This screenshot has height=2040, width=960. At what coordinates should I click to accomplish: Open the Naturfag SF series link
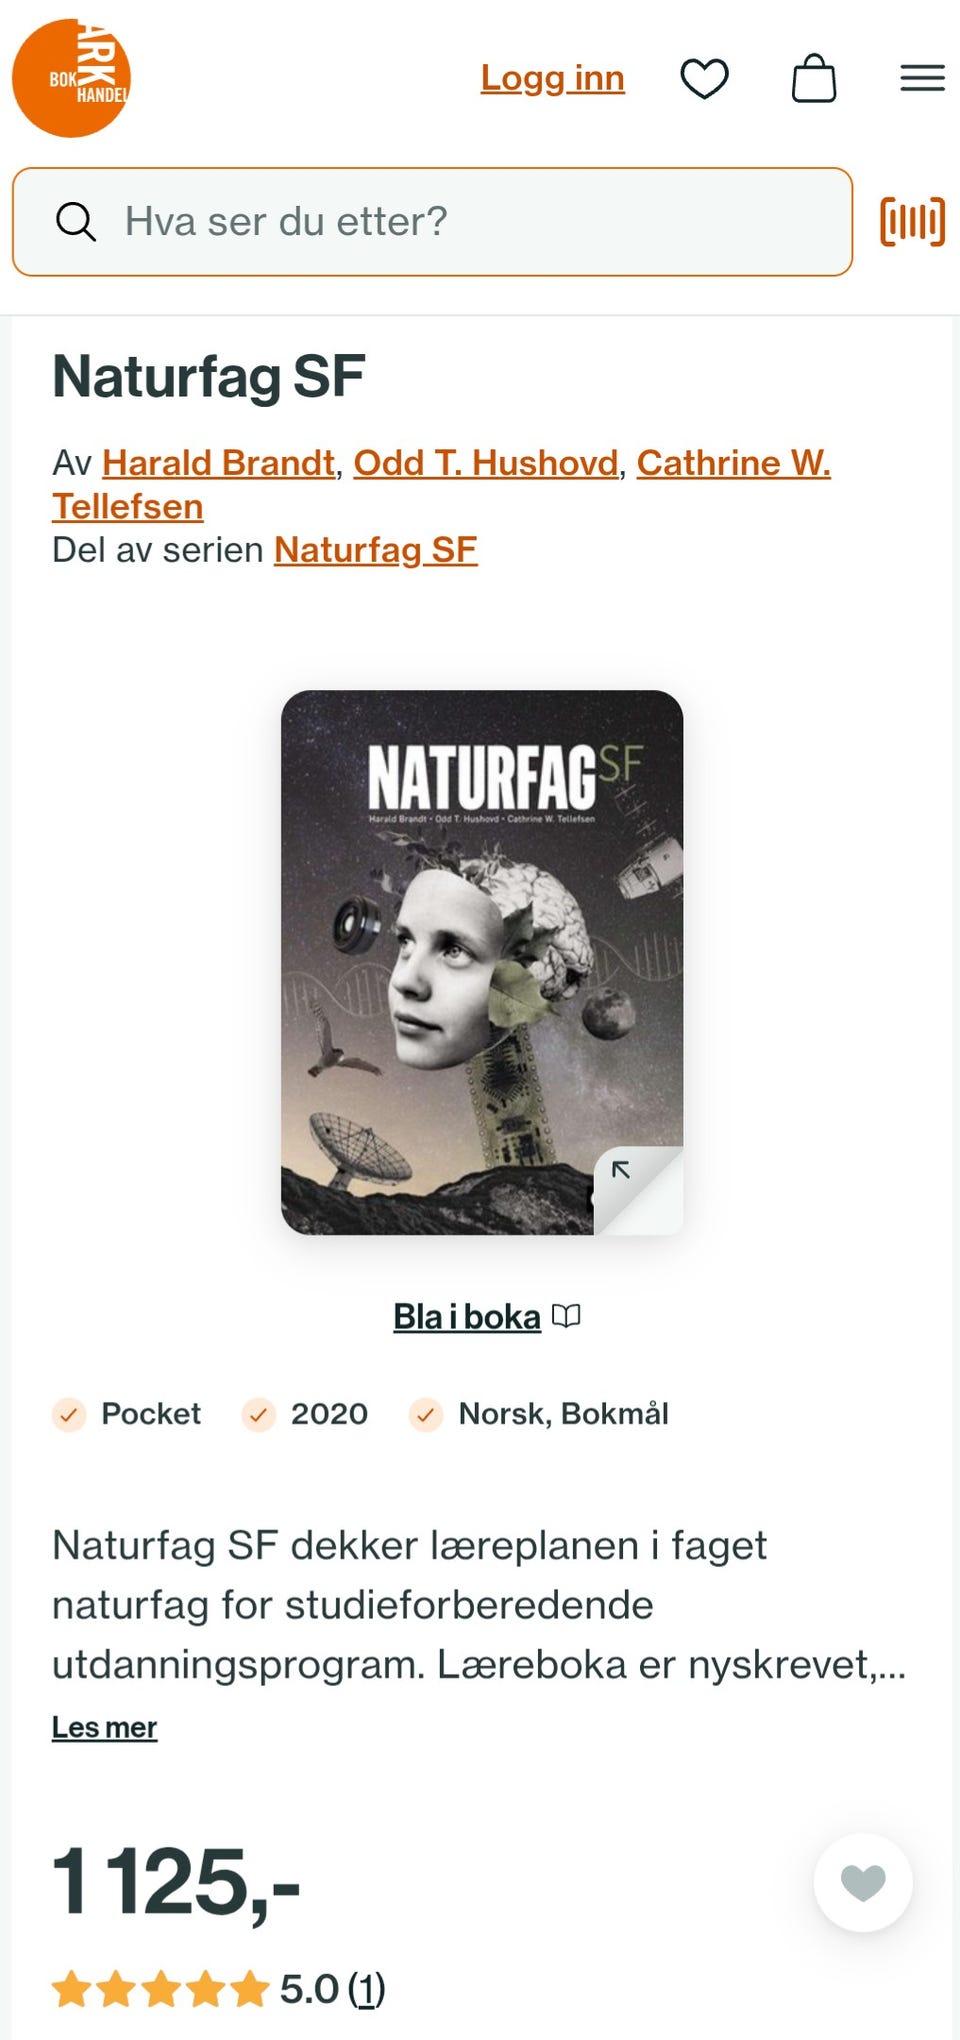(376, 549)
